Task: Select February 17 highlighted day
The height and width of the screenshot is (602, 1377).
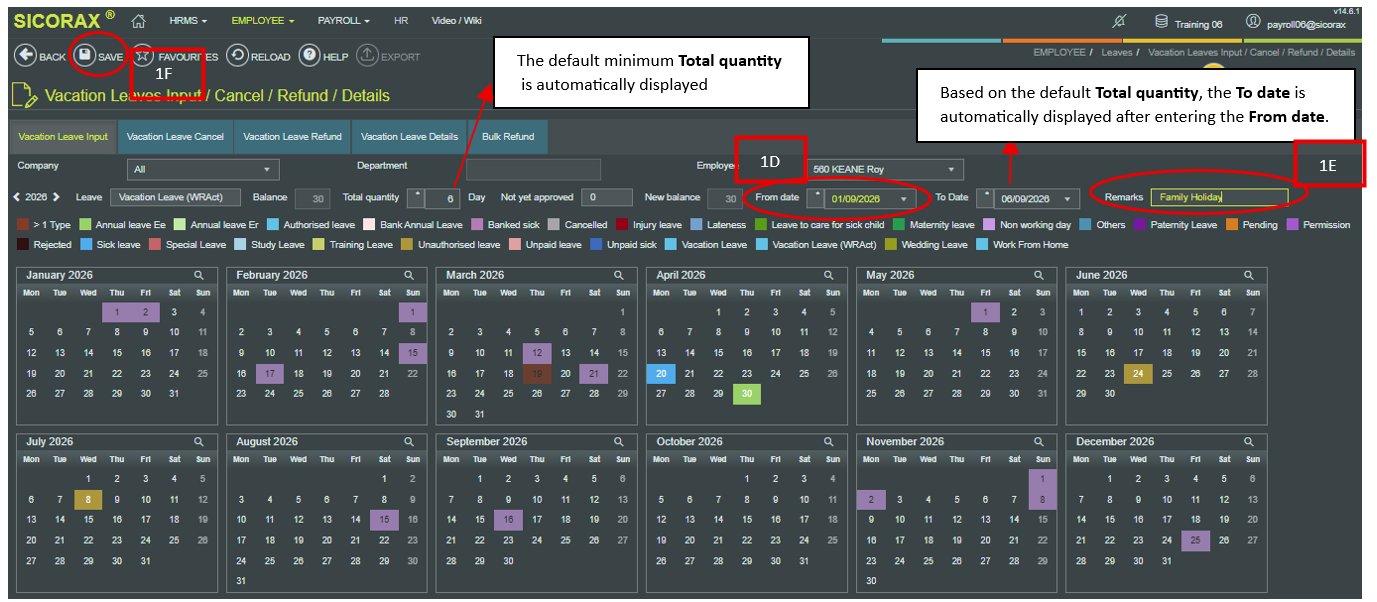Action: click(270, 373)
